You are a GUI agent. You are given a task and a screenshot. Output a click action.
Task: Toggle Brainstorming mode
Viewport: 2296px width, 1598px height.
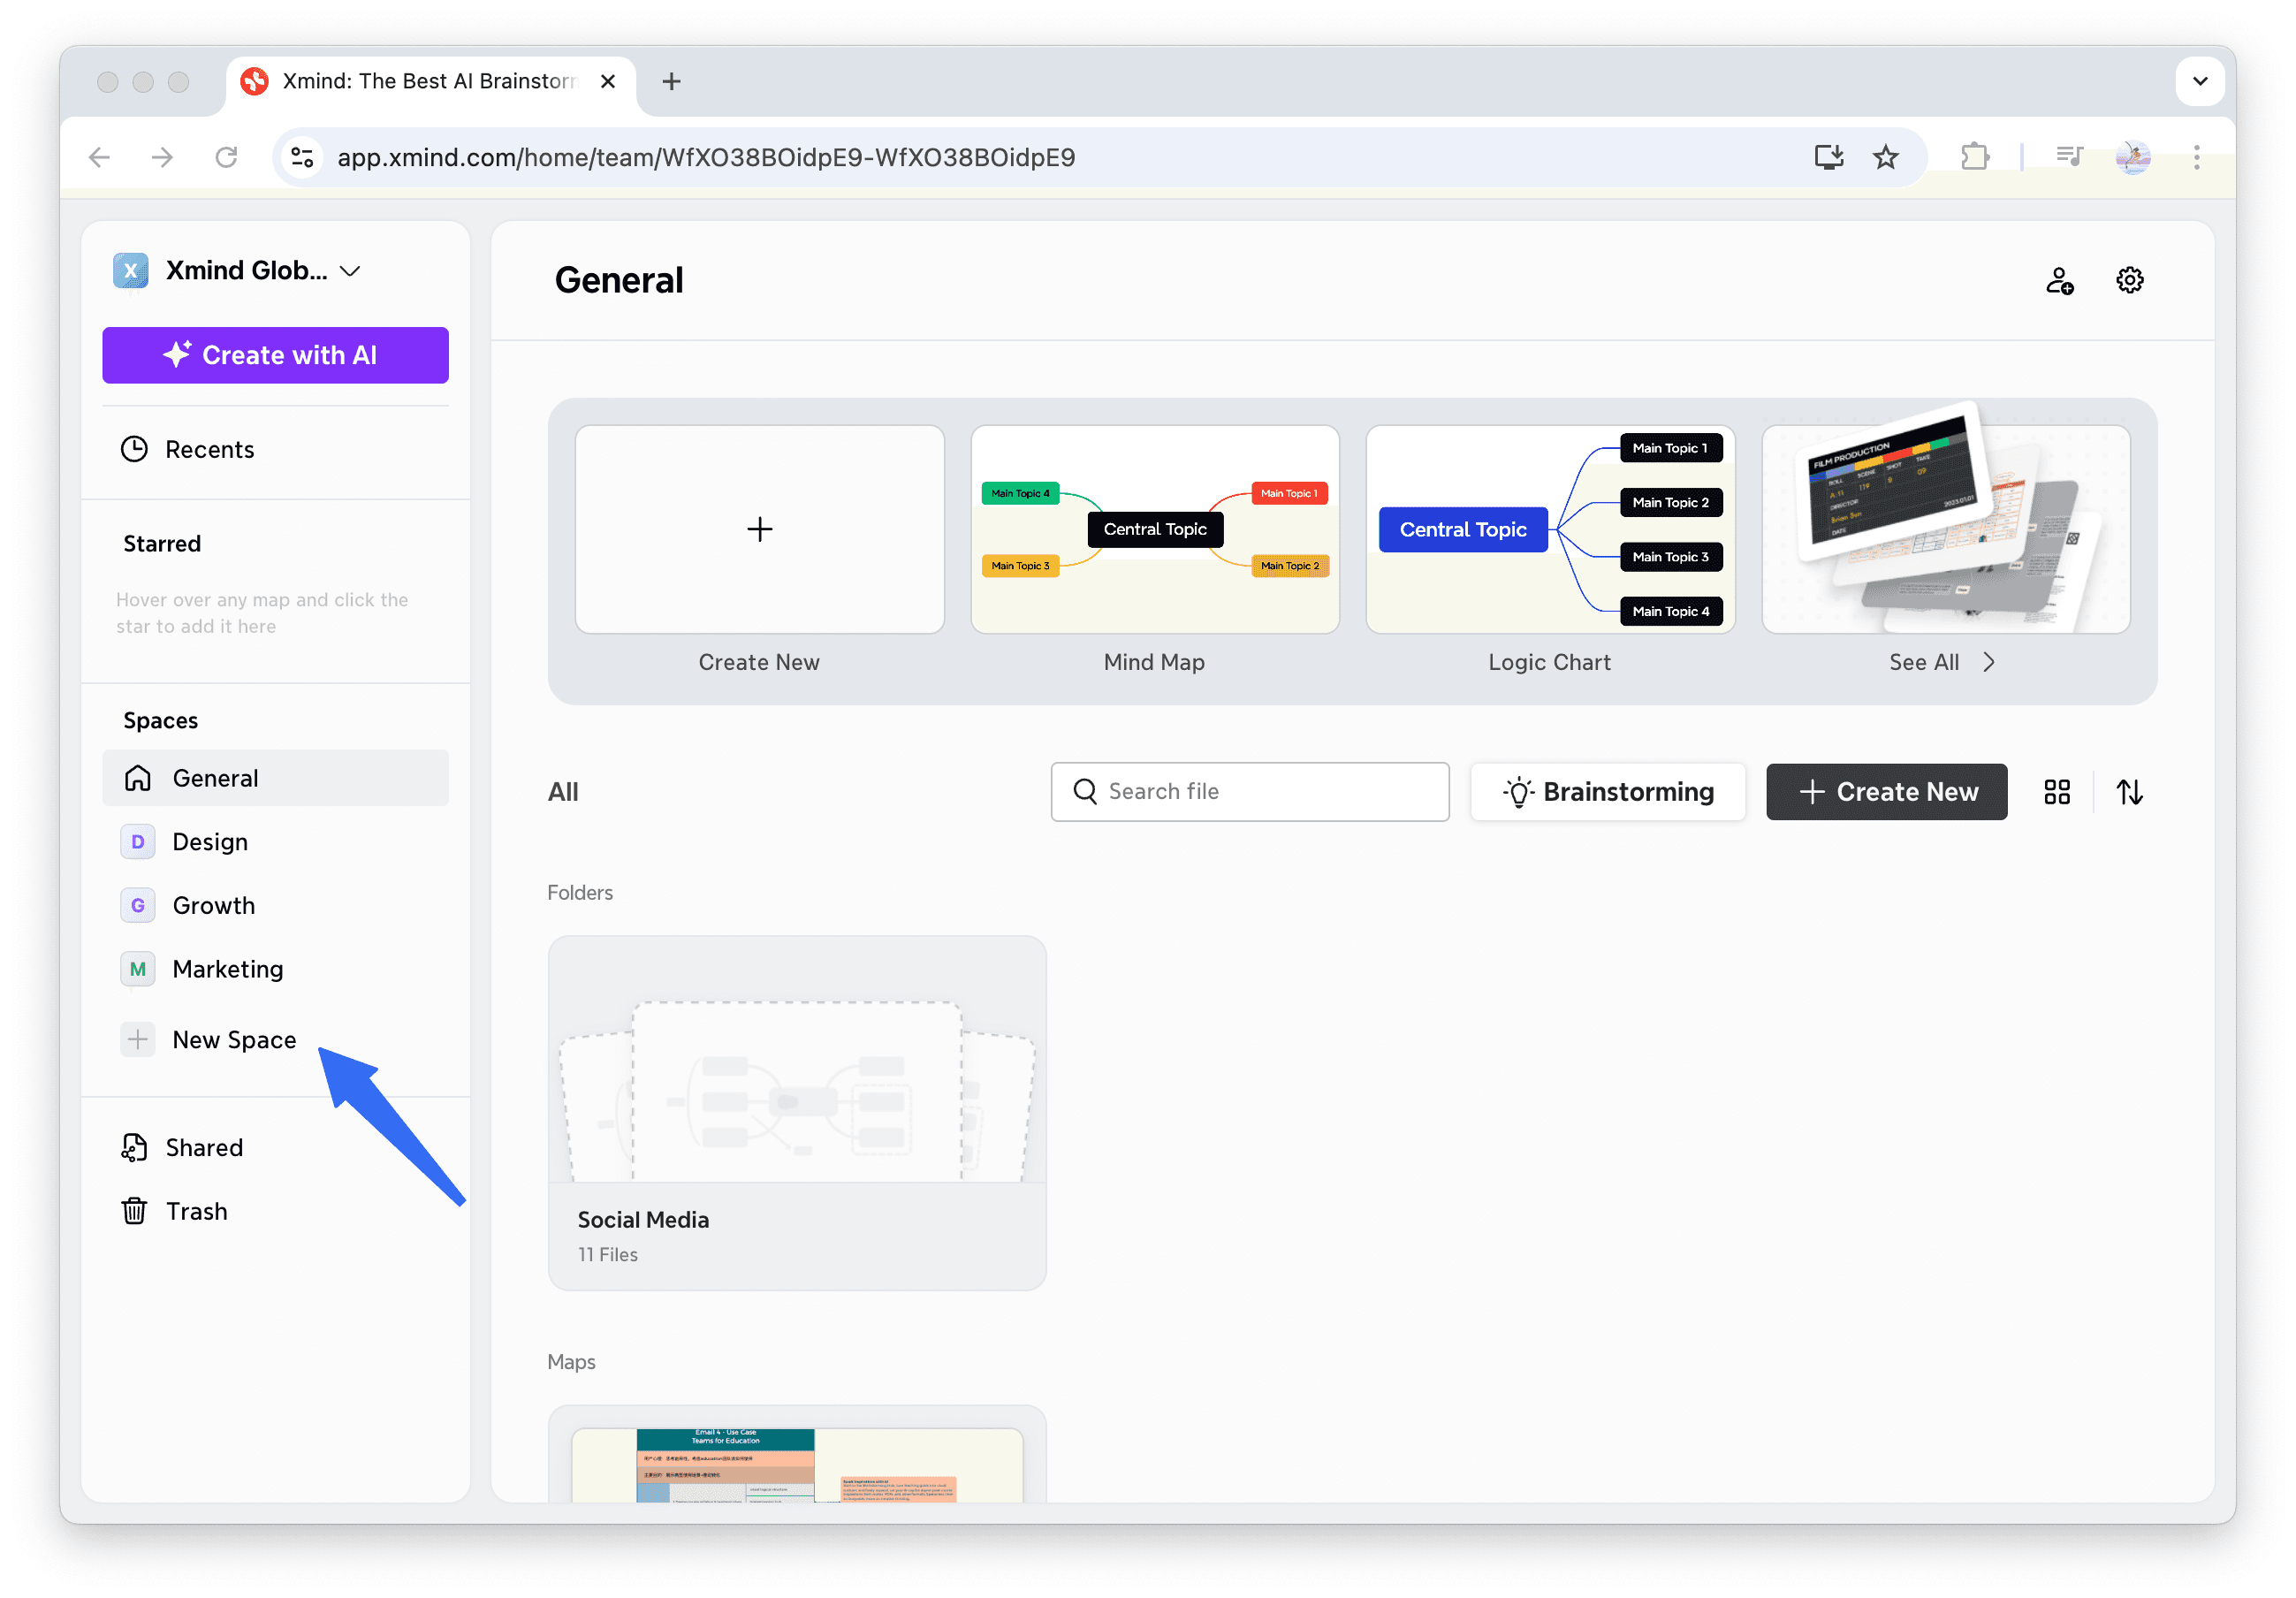pyautogui.click(x=1607, y=791)
